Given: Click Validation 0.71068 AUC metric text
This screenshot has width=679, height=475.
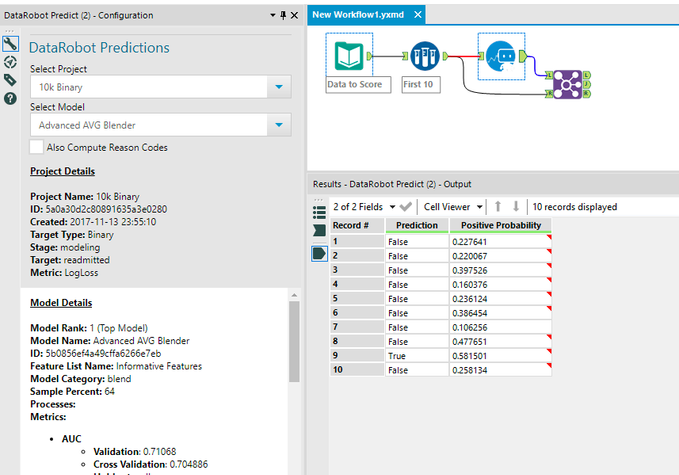Looking at the screenshot, I should point(135,452).
